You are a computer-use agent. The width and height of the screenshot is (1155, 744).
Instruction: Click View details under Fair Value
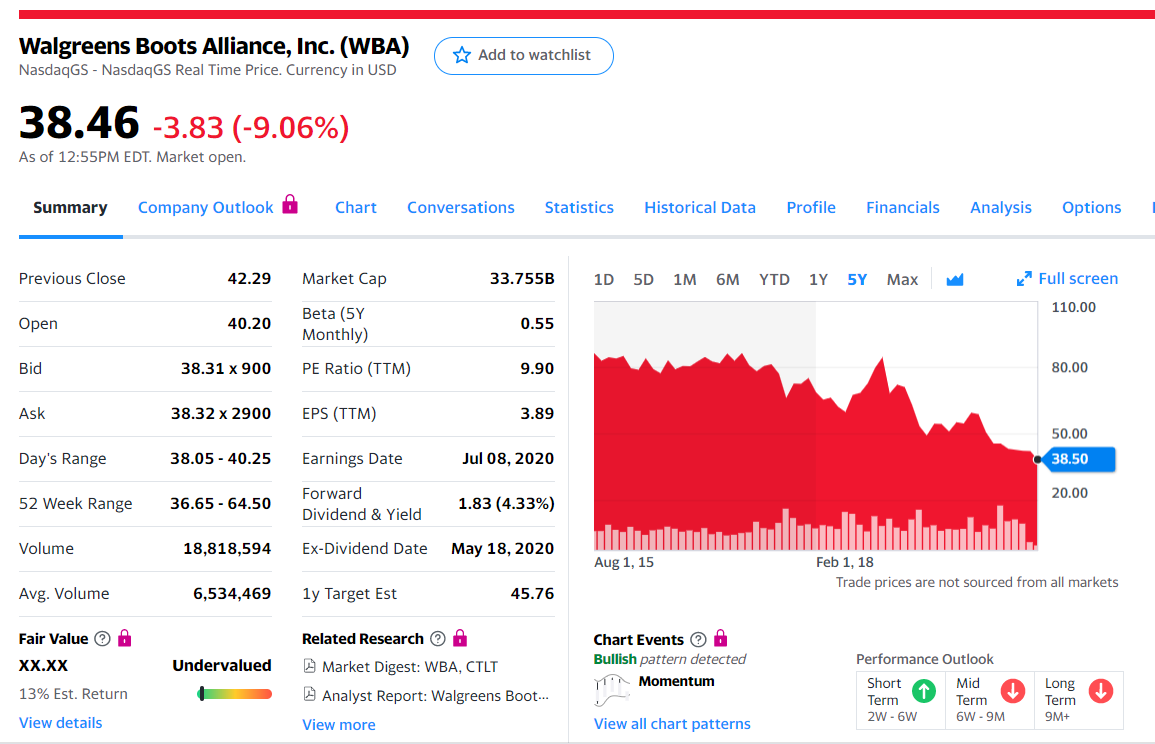(x=60, y=723)
